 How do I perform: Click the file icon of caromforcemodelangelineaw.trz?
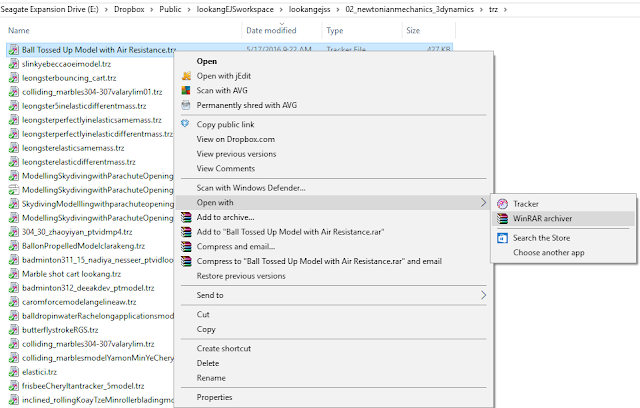point(14,302)
